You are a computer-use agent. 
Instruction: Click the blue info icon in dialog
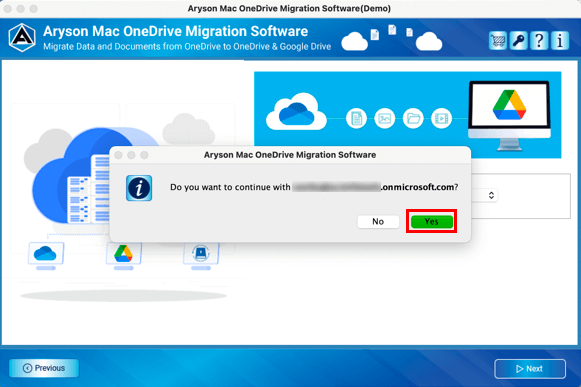[x=139, y=188]
